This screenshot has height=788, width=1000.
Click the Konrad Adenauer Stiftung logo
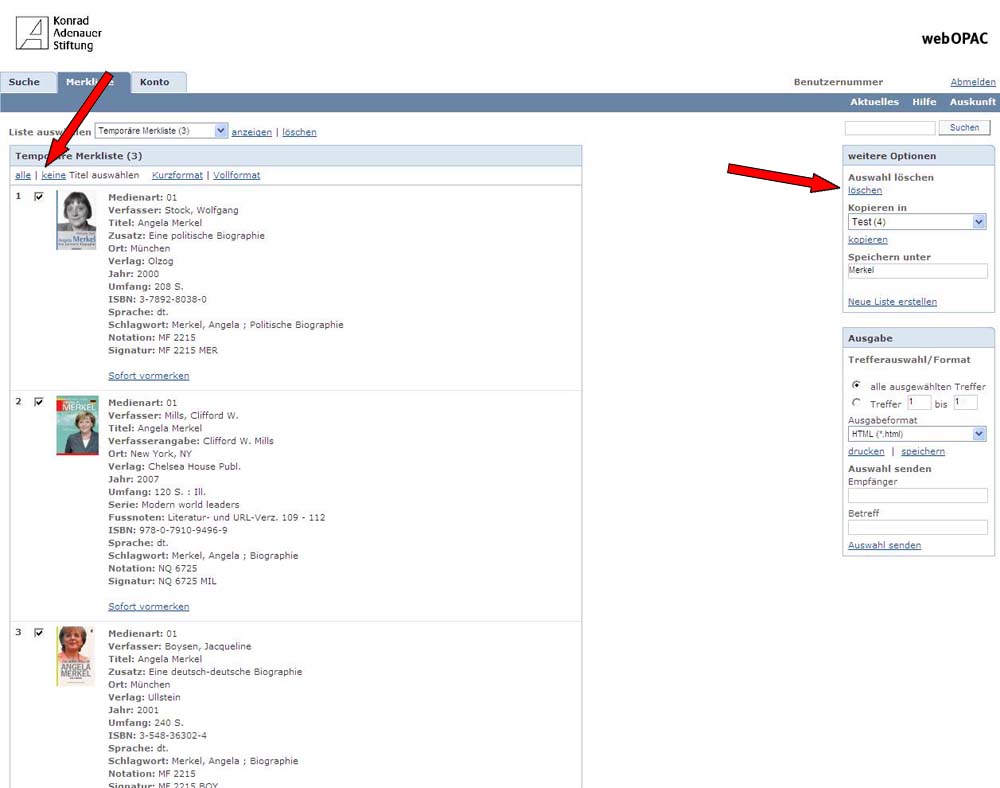pyautogui.click(x=59, y=33)
